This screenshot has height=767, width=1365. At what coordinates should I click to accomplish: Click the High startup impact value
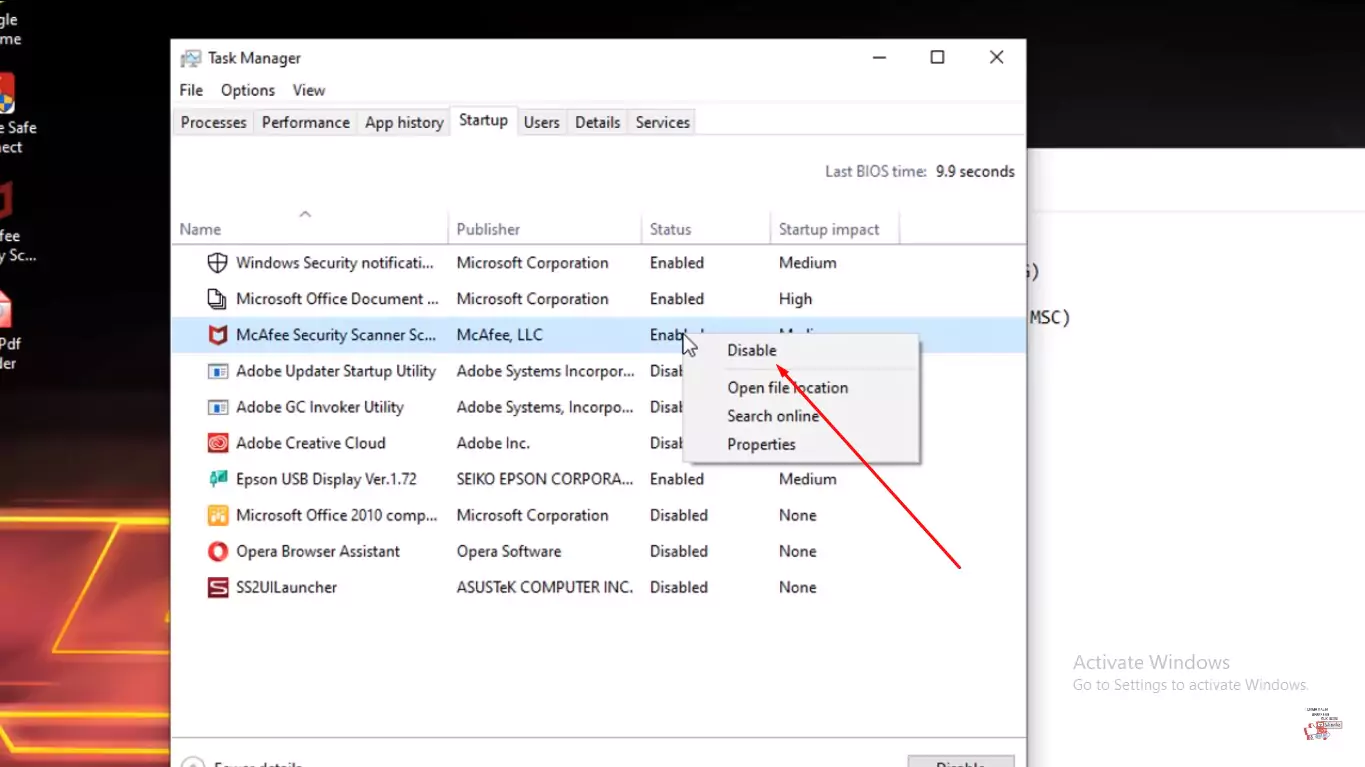796,299
